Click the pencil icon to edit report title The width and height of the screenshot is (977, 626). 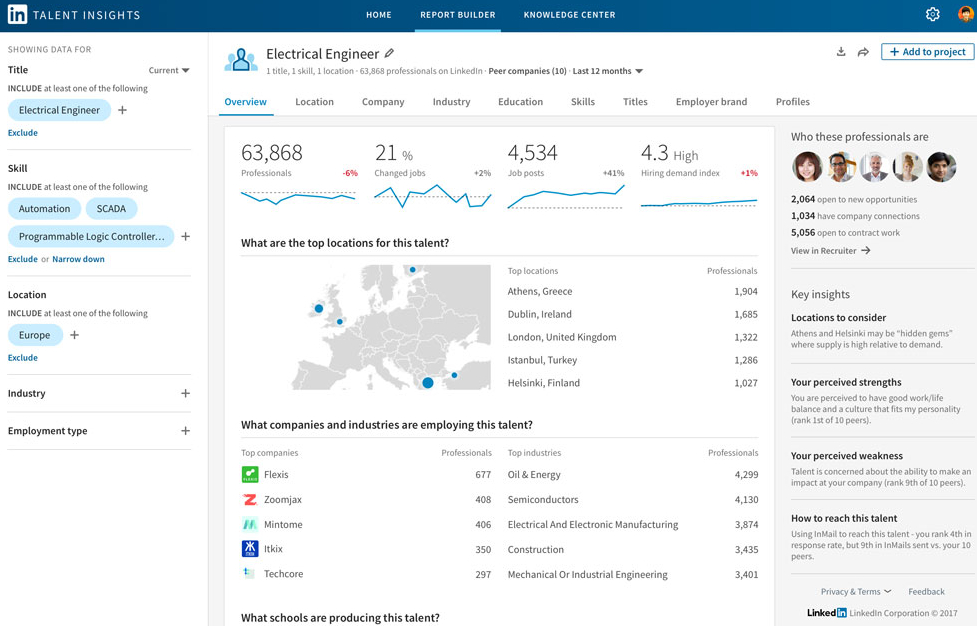click(x=389, y=54)
